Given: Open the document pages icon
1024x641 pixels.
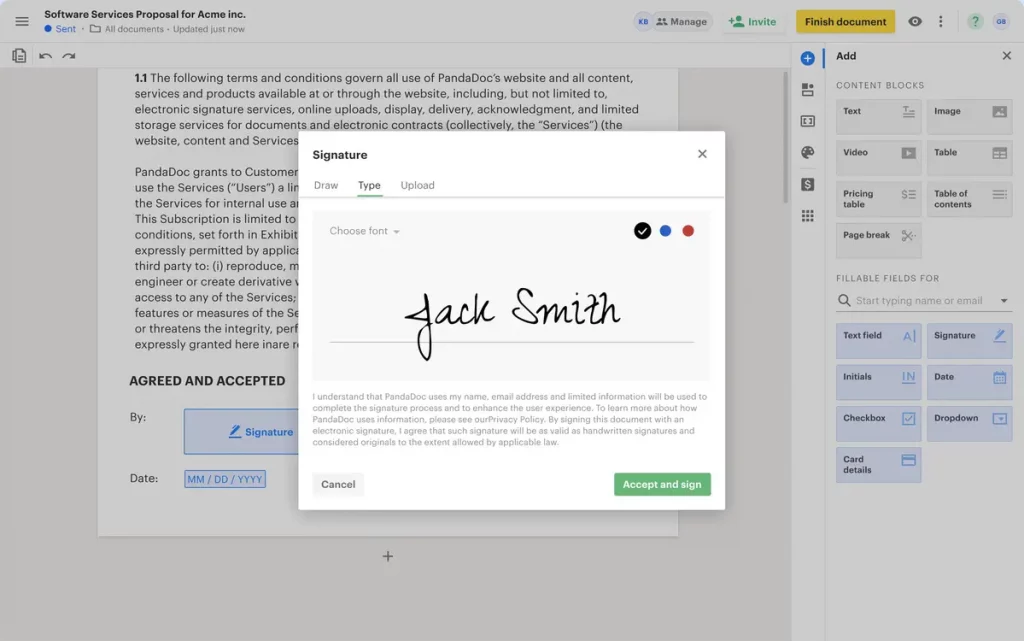Looking at the screenshot, I should click(x=19, y=56).
